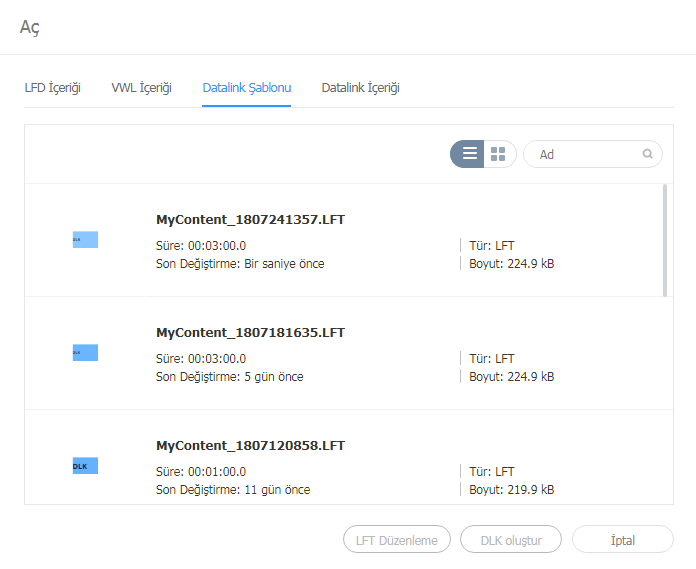Click the 11 gün önce modification text
Image resolution: width=696 pixels, height=569 pixels.
tap(276, 490)
